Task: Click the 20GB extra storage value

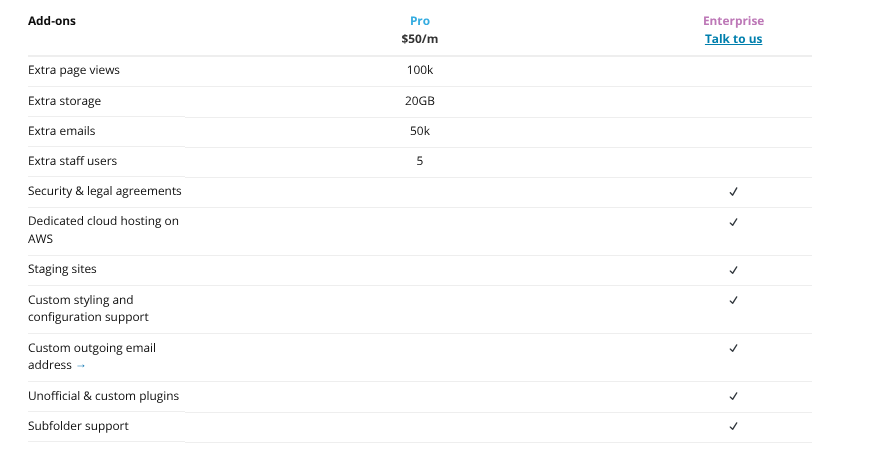Action: coord(420,101)
